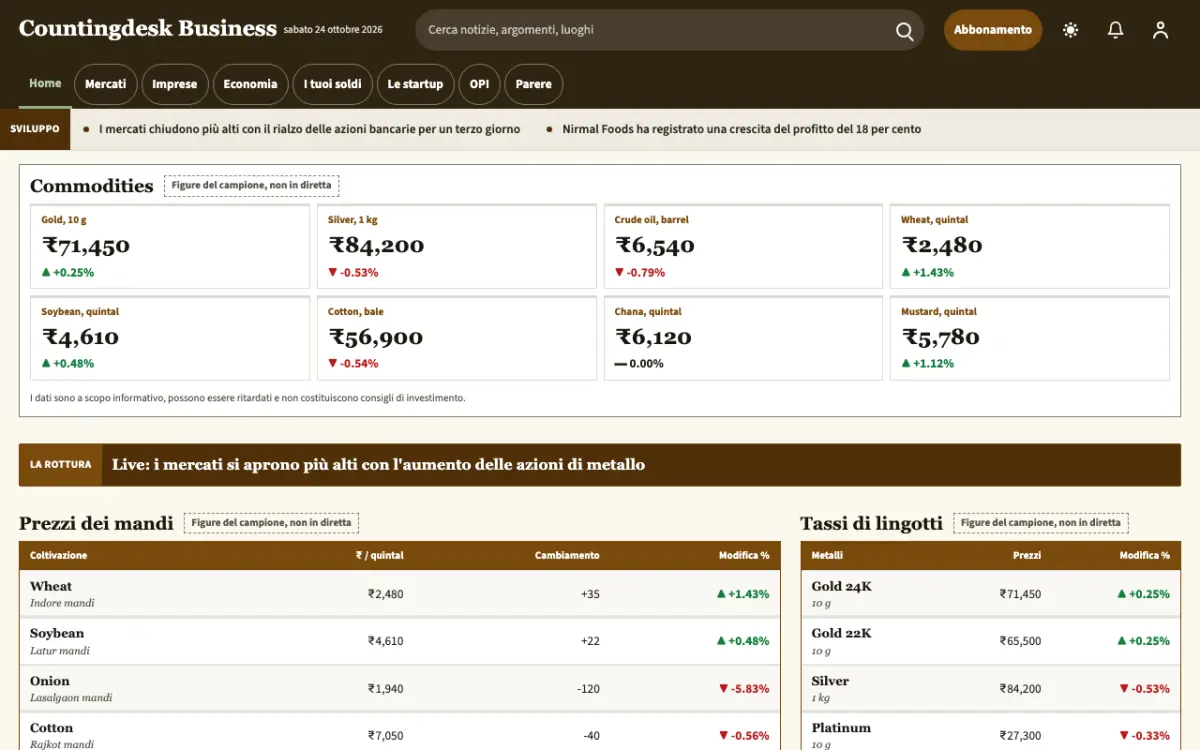Open the Imprese nav item
Viewport: 1200px width, 750px height.
pos(175,84)
